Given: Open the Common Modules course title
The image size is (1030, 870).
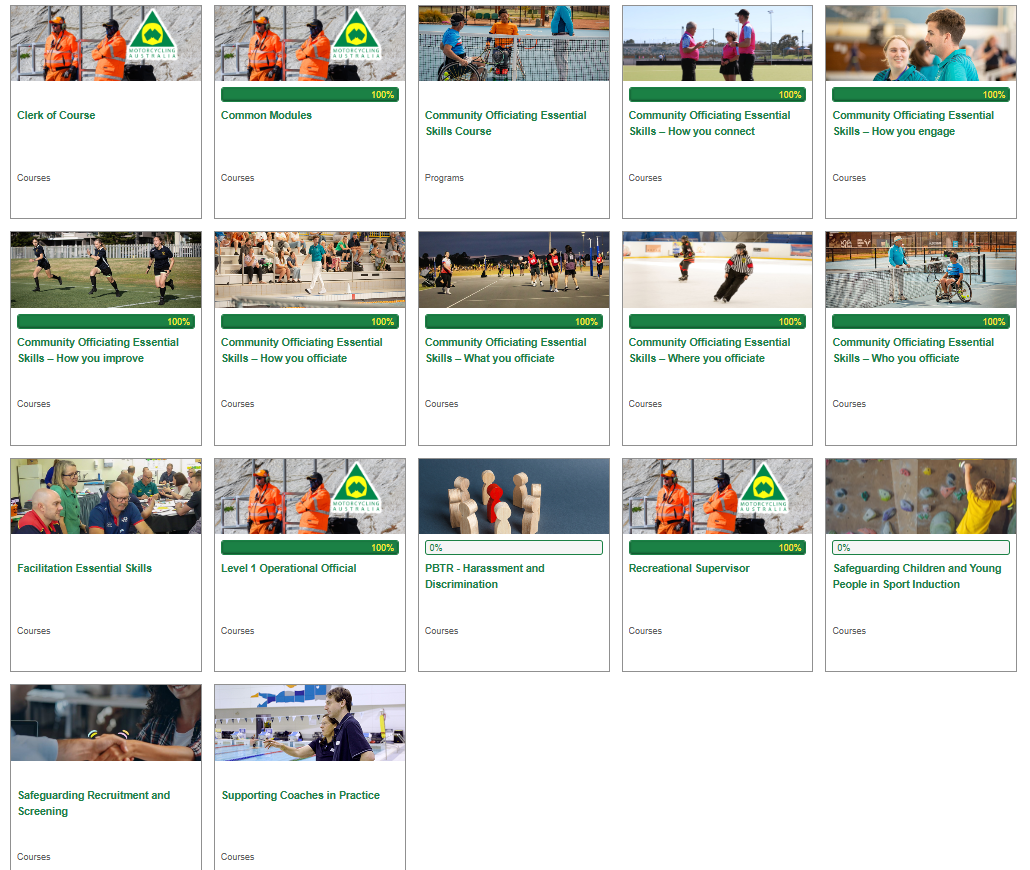Looking at the screenshot, I should [x=266, y=115].
